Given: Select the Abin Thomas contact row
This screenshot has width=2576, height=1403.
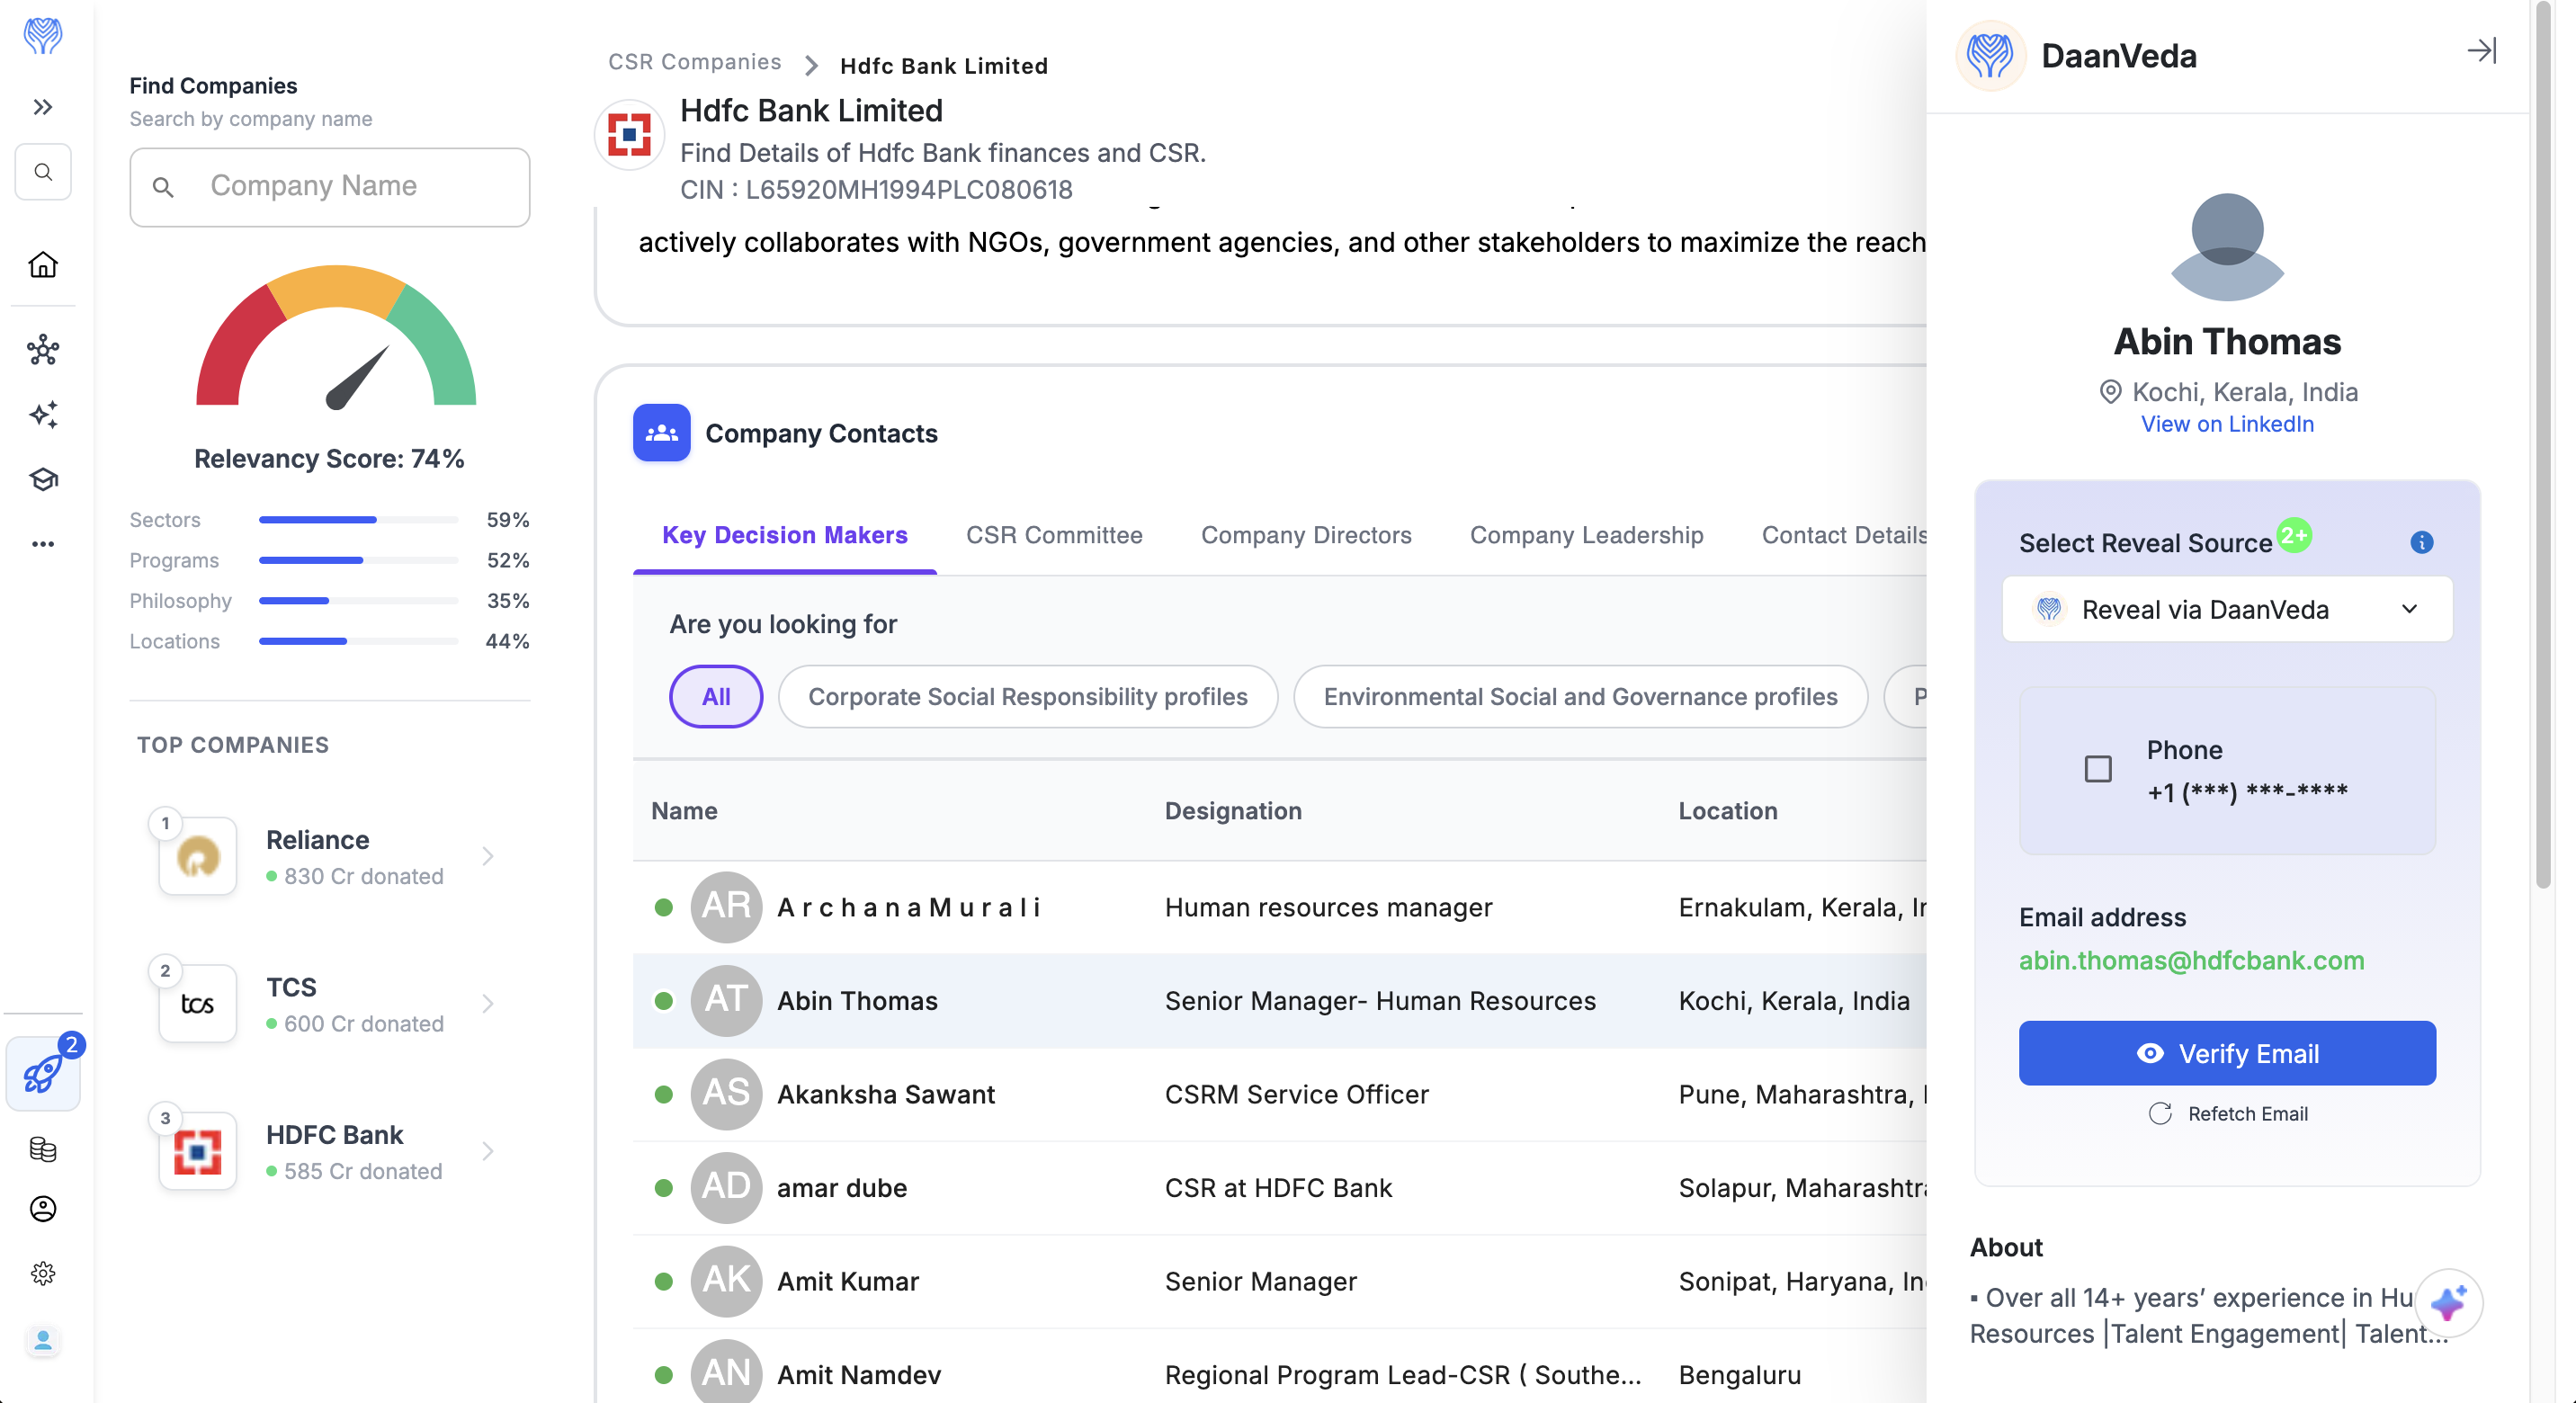Looking at the screenshot, I should [x=1279, y=1001].
